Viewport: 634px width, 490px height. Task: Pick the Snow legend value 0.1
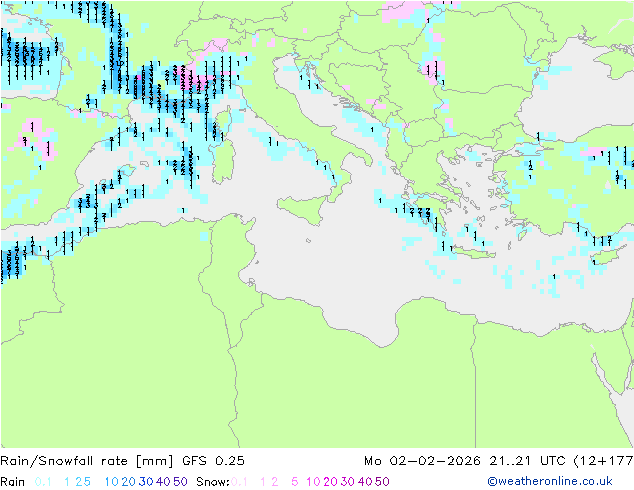pos(239,482)
